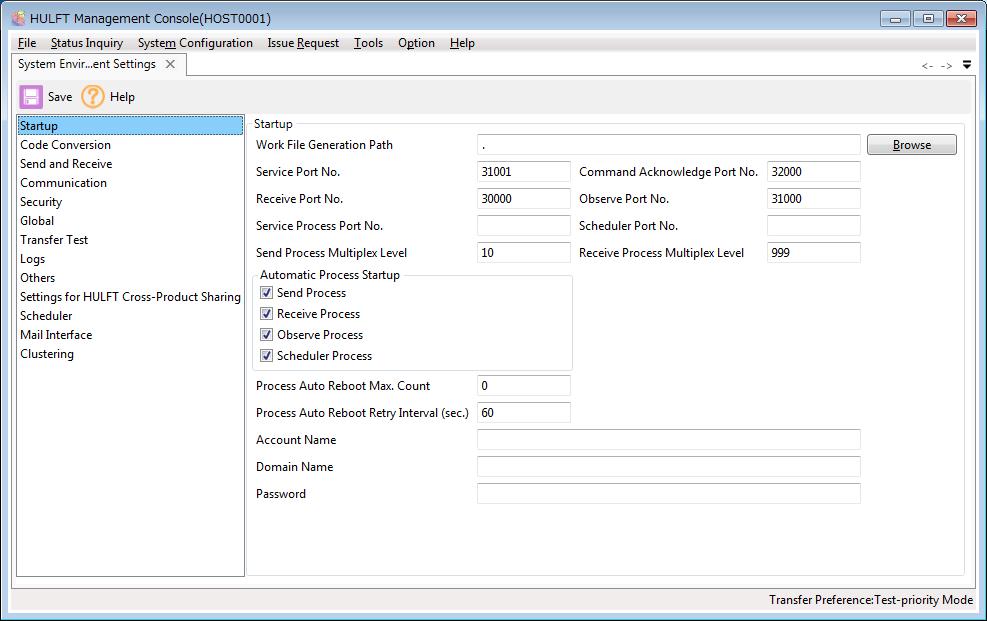
Task: Click the Password field
Action: [x=668, y=494]
